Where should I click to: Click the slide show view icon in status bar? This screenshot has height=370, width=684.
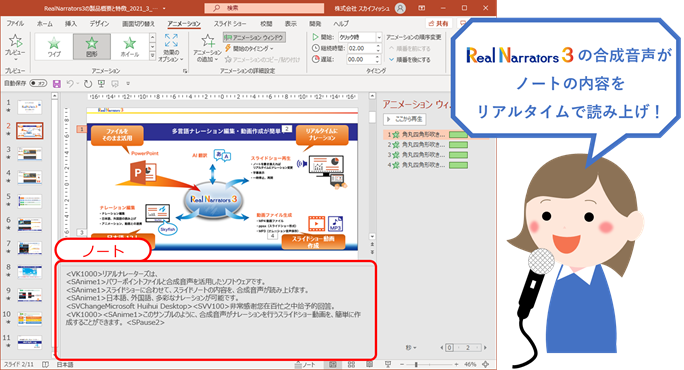click(x=388, y=364)
